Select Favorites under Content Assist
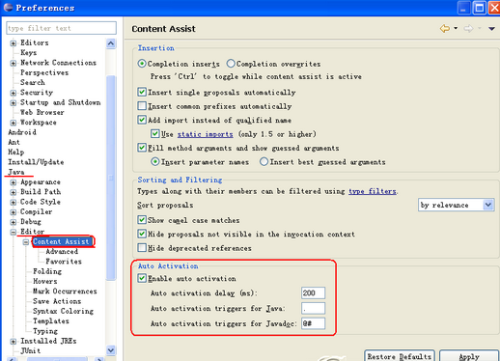 point(63,261)
